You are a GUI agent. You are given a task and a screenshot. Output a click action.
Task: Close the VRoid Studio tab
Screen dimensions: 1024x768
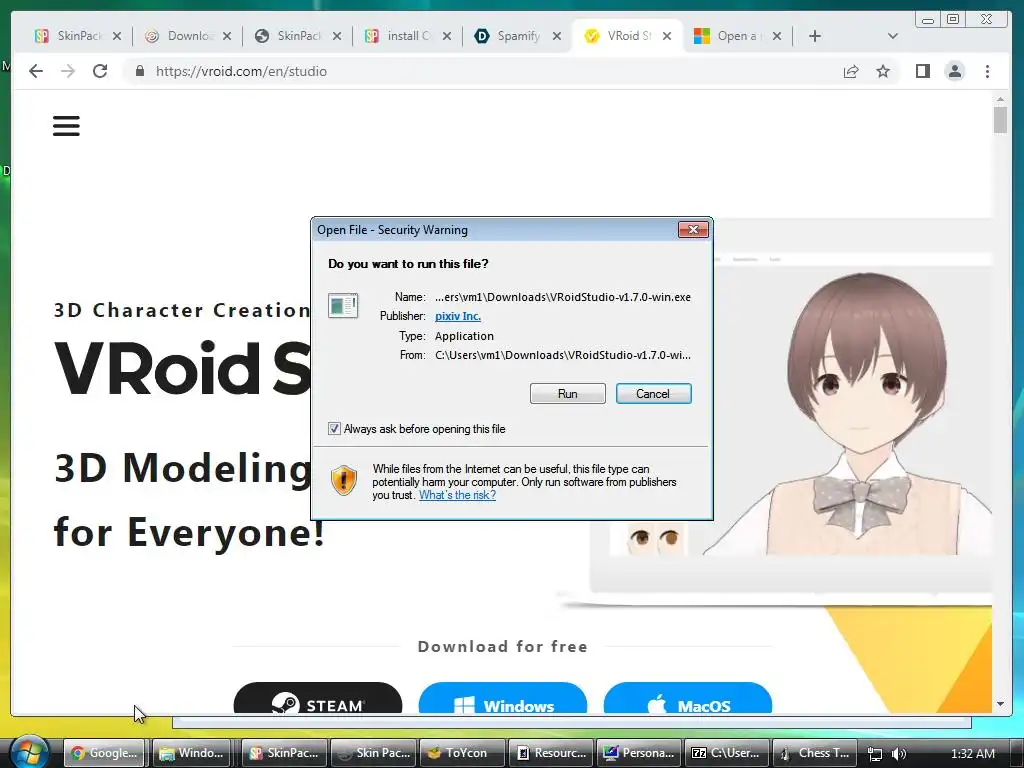click(x=667, y=36)
